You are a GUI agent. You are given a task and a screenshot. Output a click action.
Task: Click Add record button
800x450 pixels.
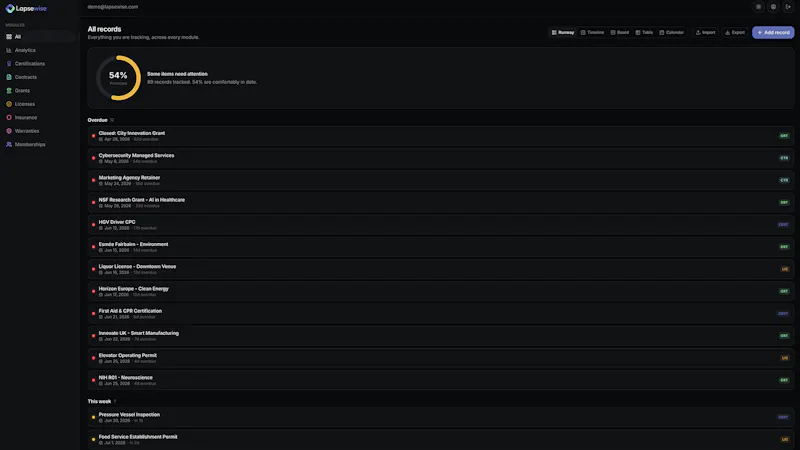[x=773, y=32]
